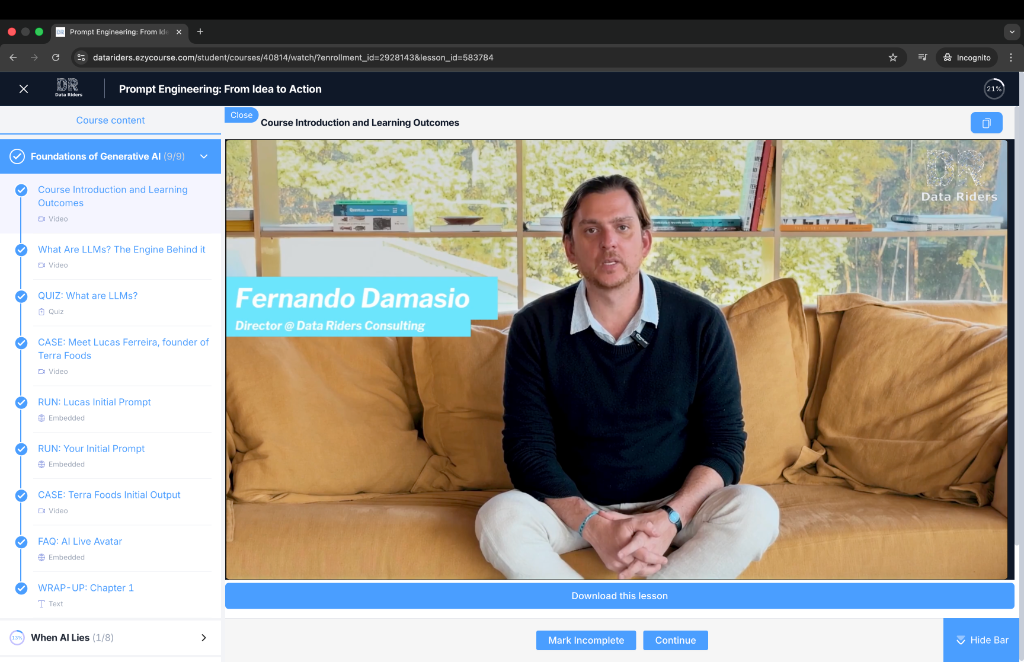1024x662 pixels.
Task: Click embedded icon under FAQ: AI Live Avatar
Action: (x=42, y=558)
